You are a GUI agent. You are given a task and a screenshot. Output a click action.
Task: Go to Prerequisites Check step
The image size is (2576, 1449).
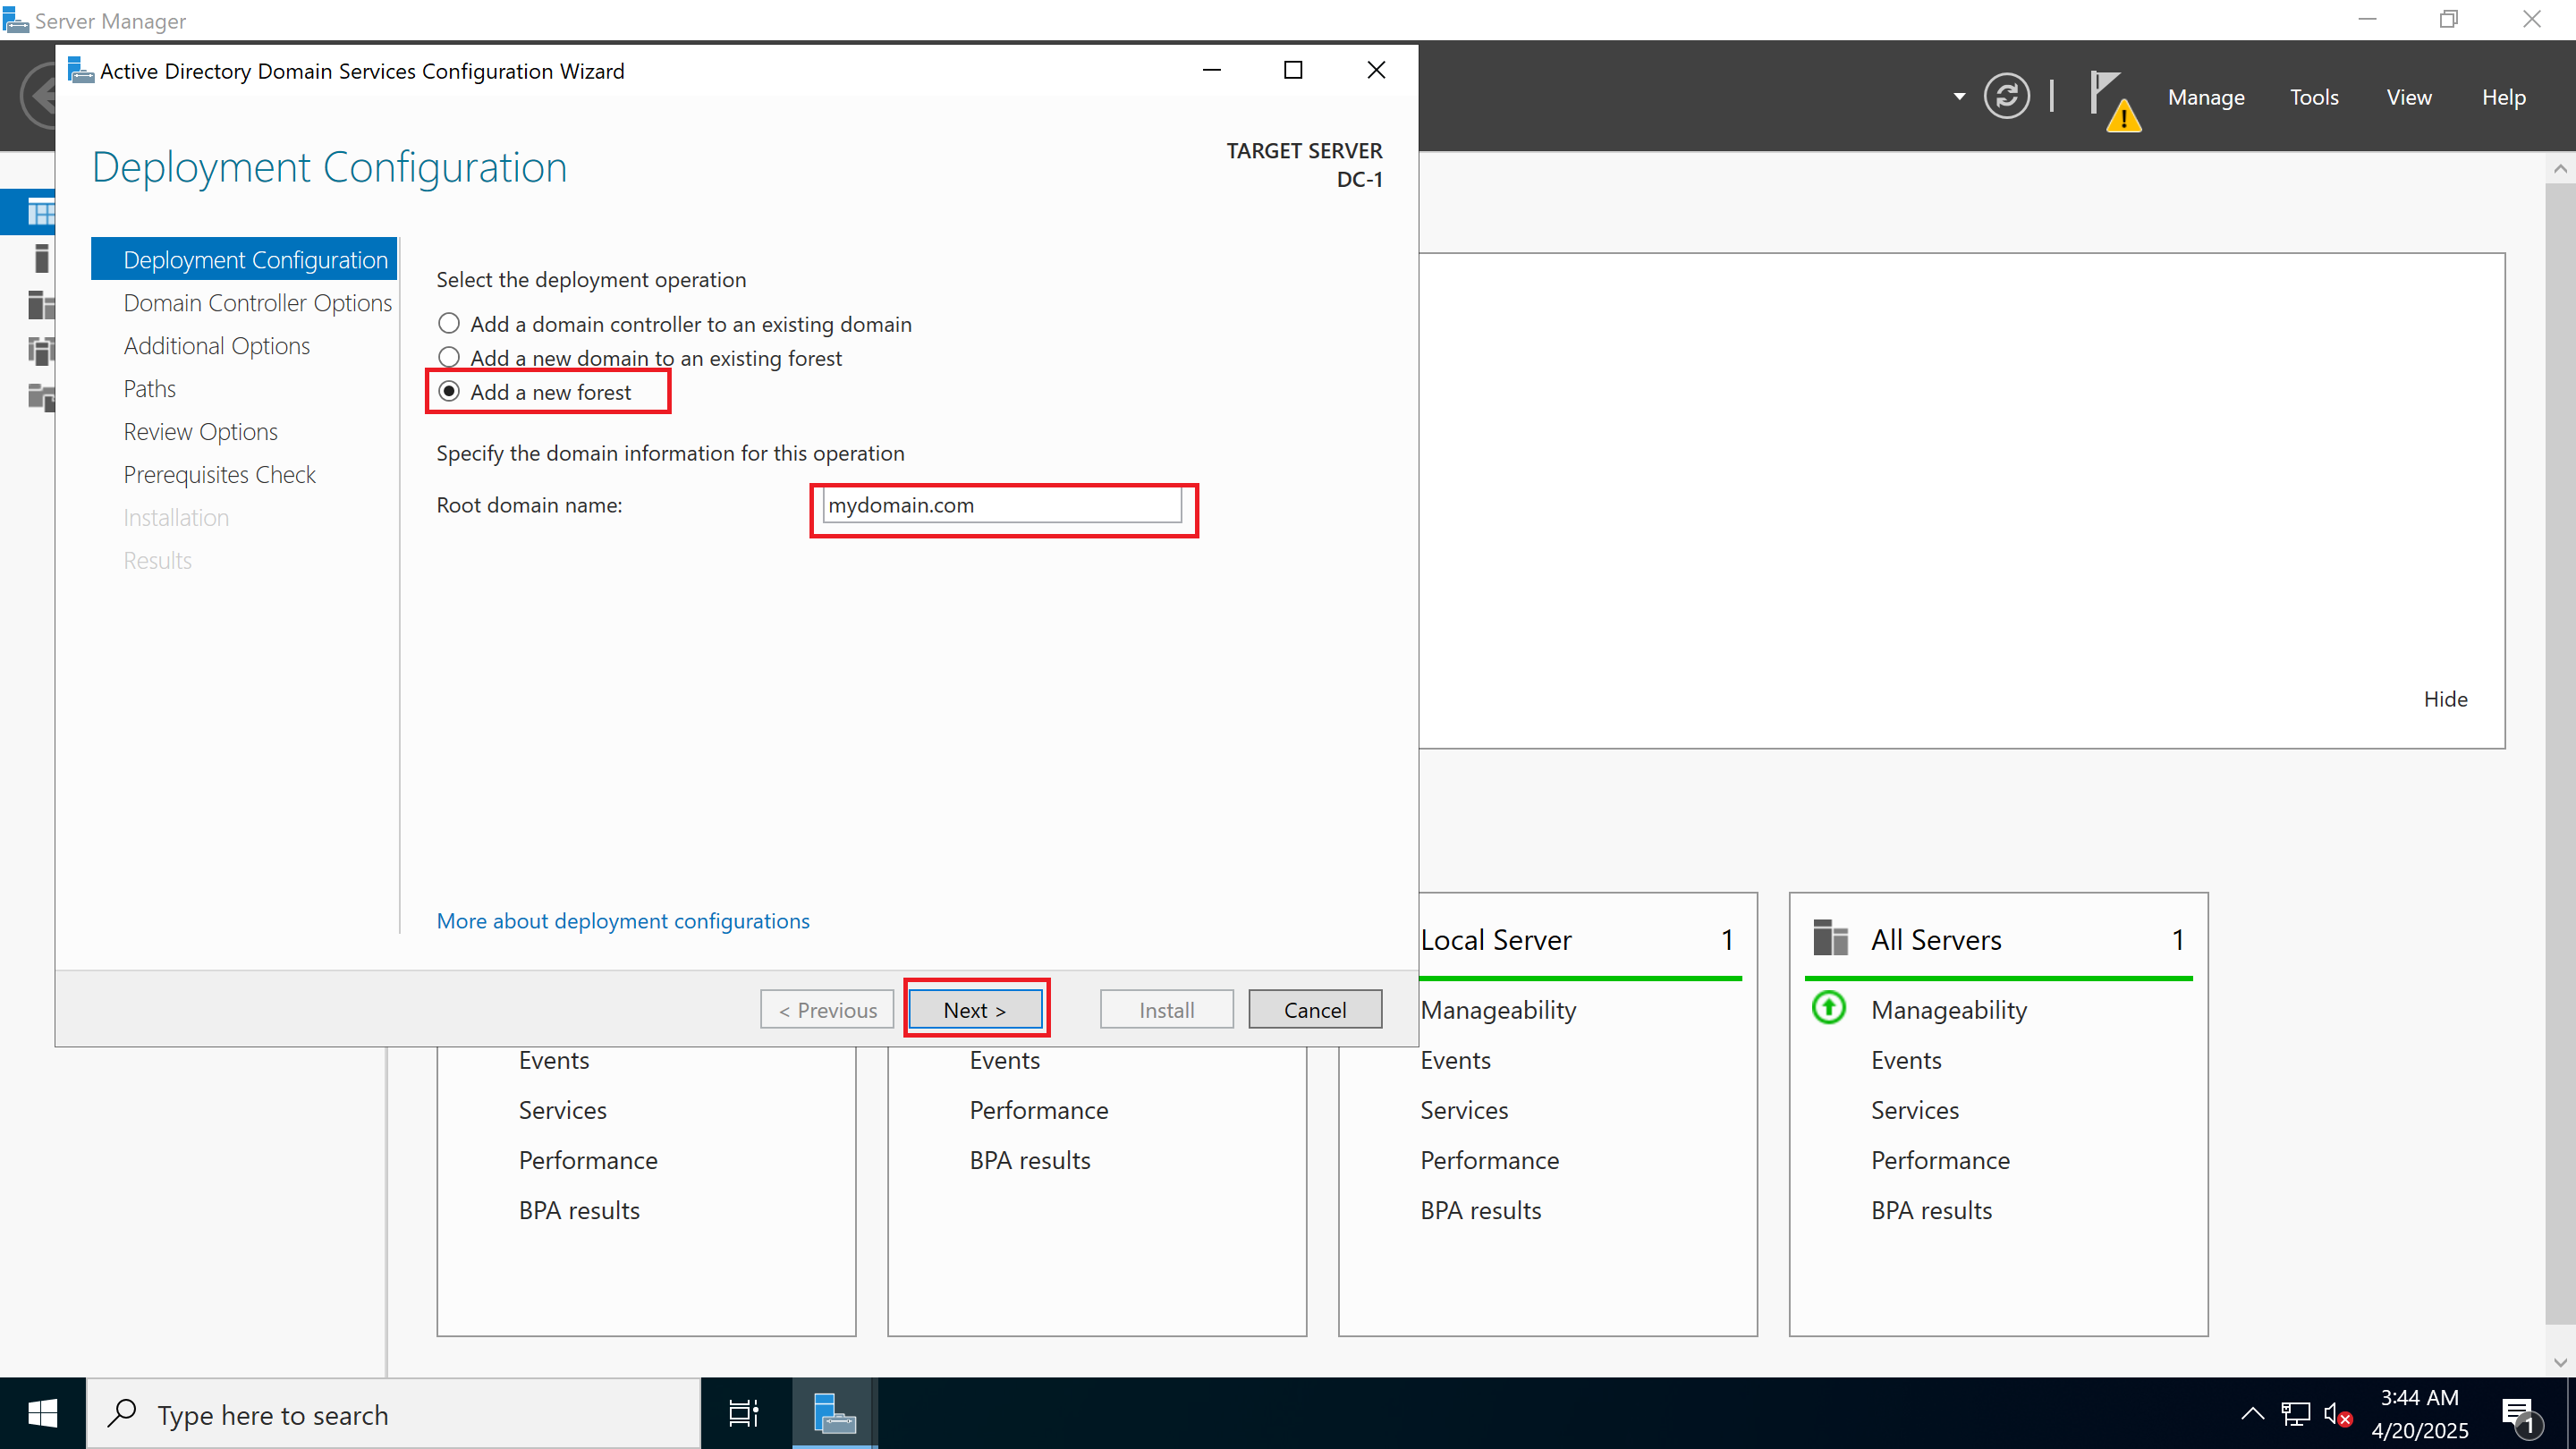pos(219,475)
